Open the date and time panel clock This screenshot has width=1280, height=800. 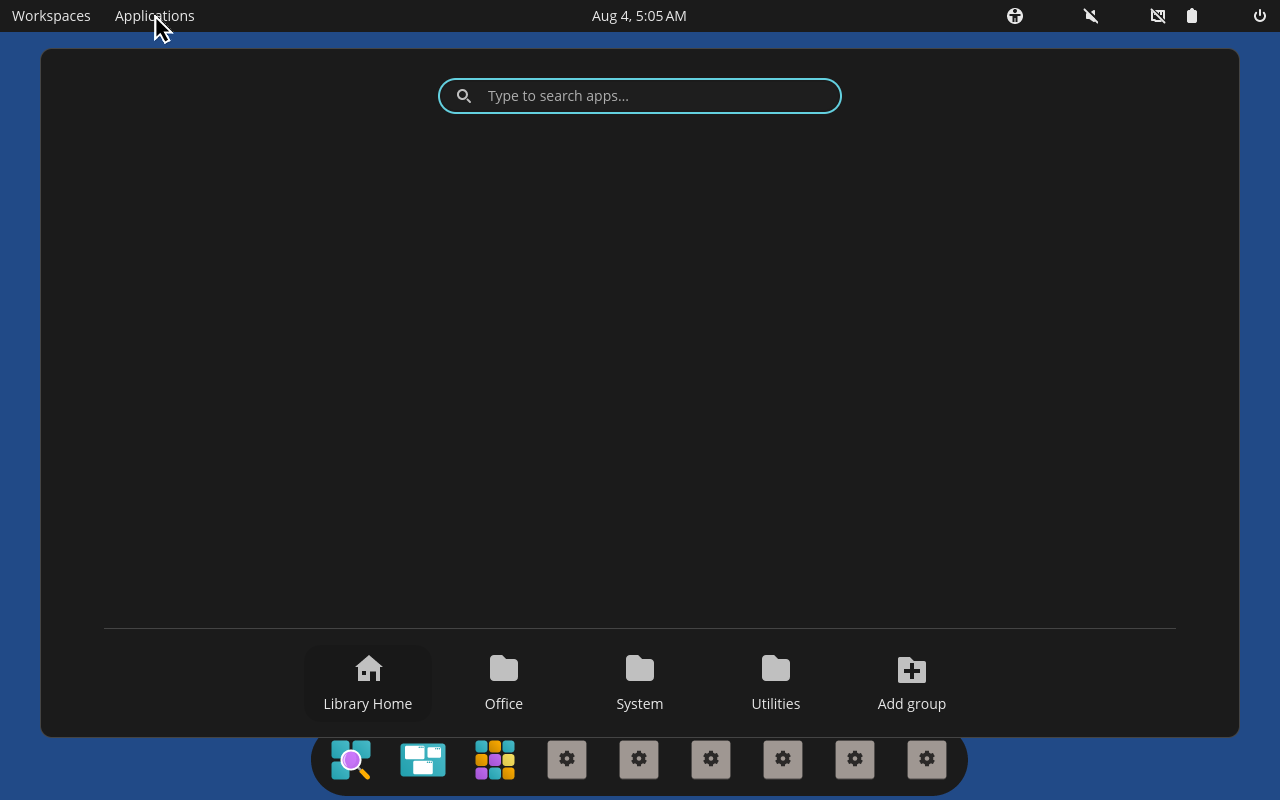[x=639, y=16]
